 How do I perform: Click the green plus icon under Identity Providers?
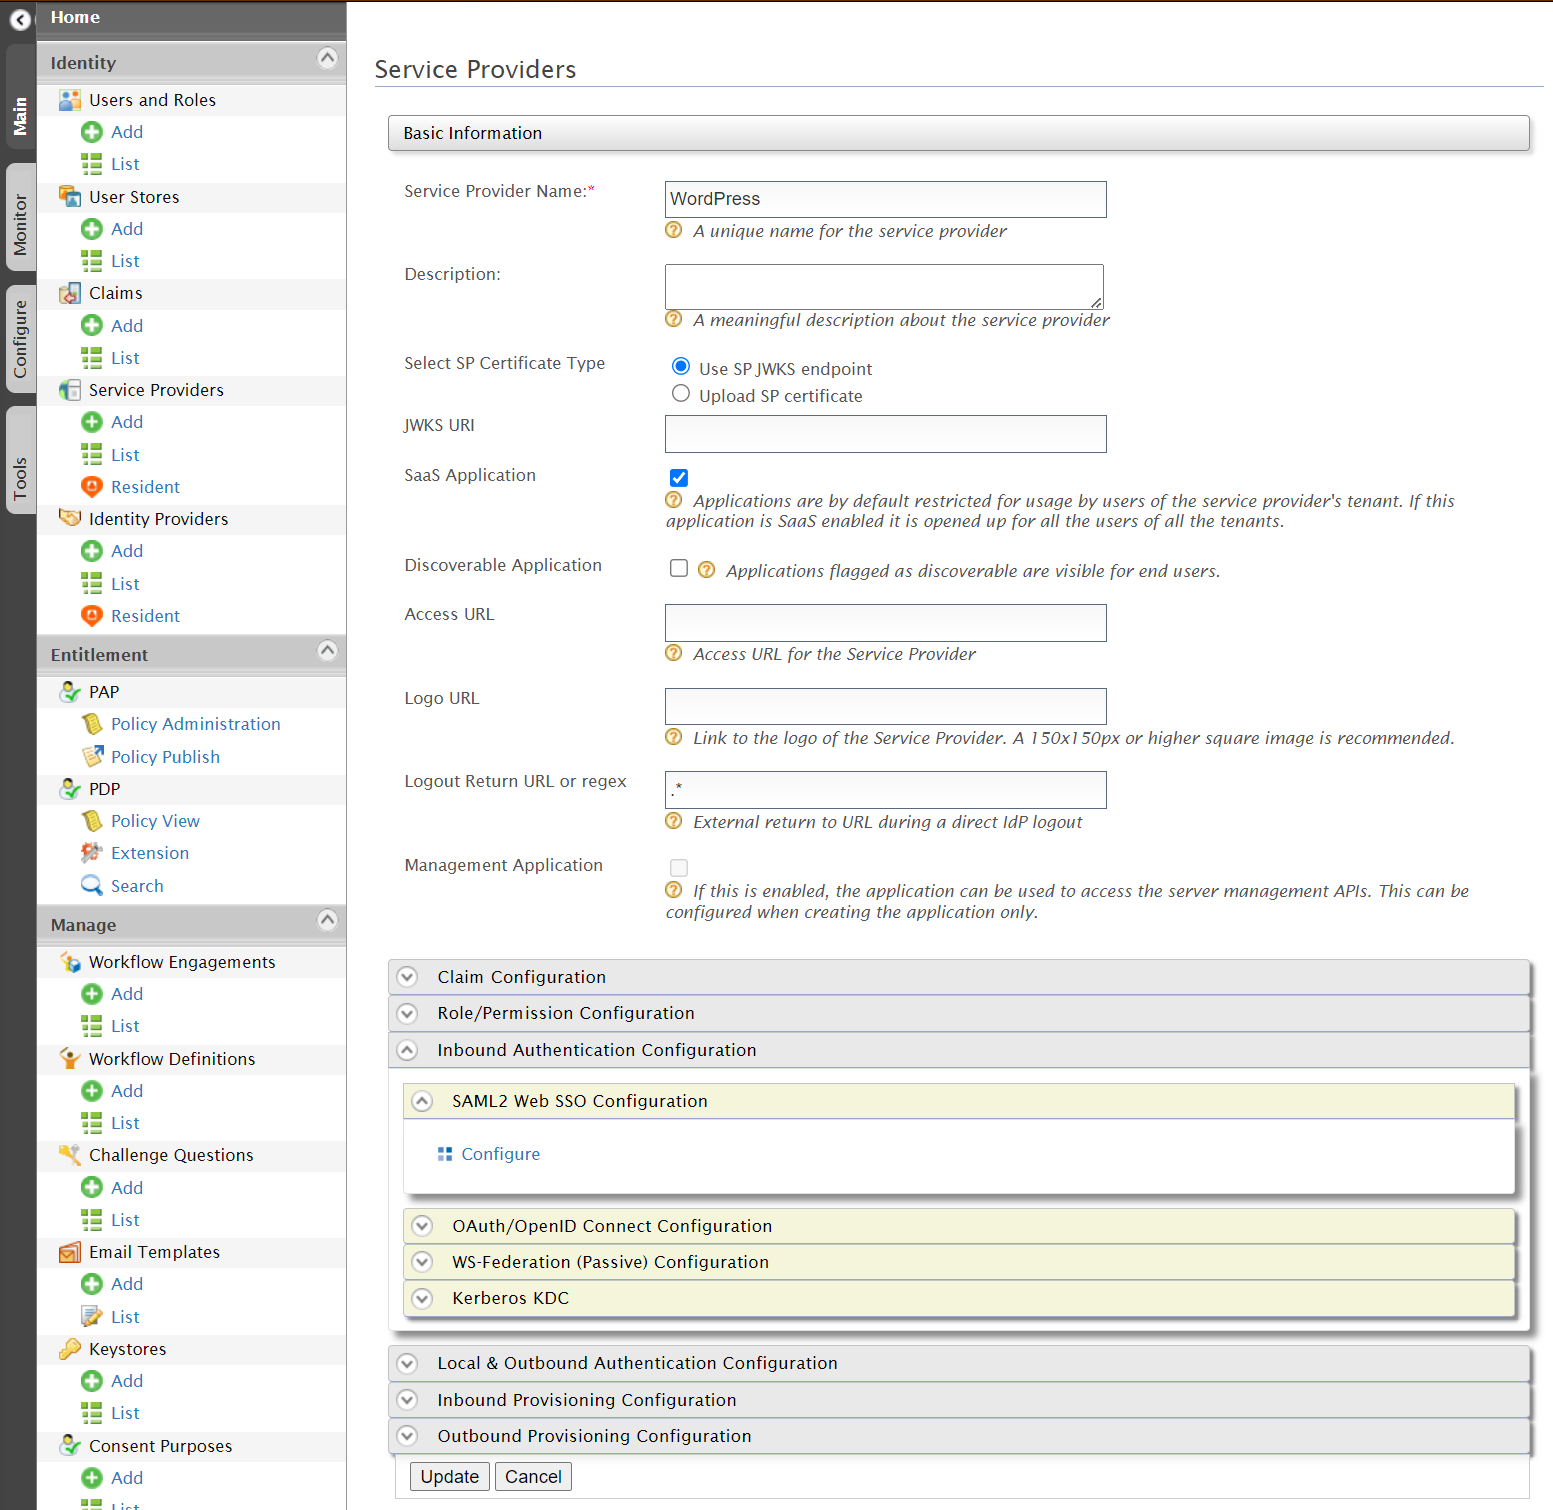click(92, 551)
